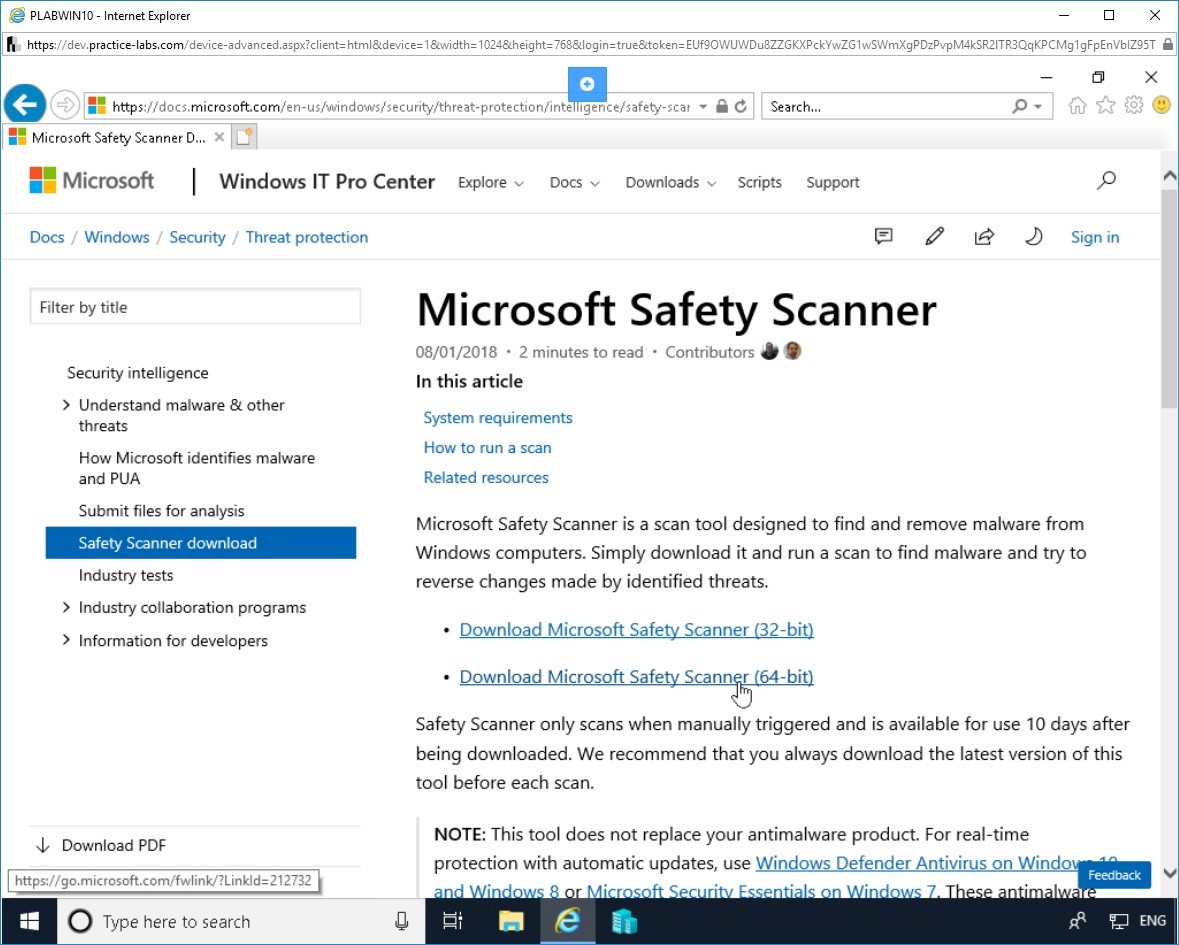Open Task View on the taskbar
Image resolution: width=1179 pixels, height=945 pixels.
click(x=453, y=921)
